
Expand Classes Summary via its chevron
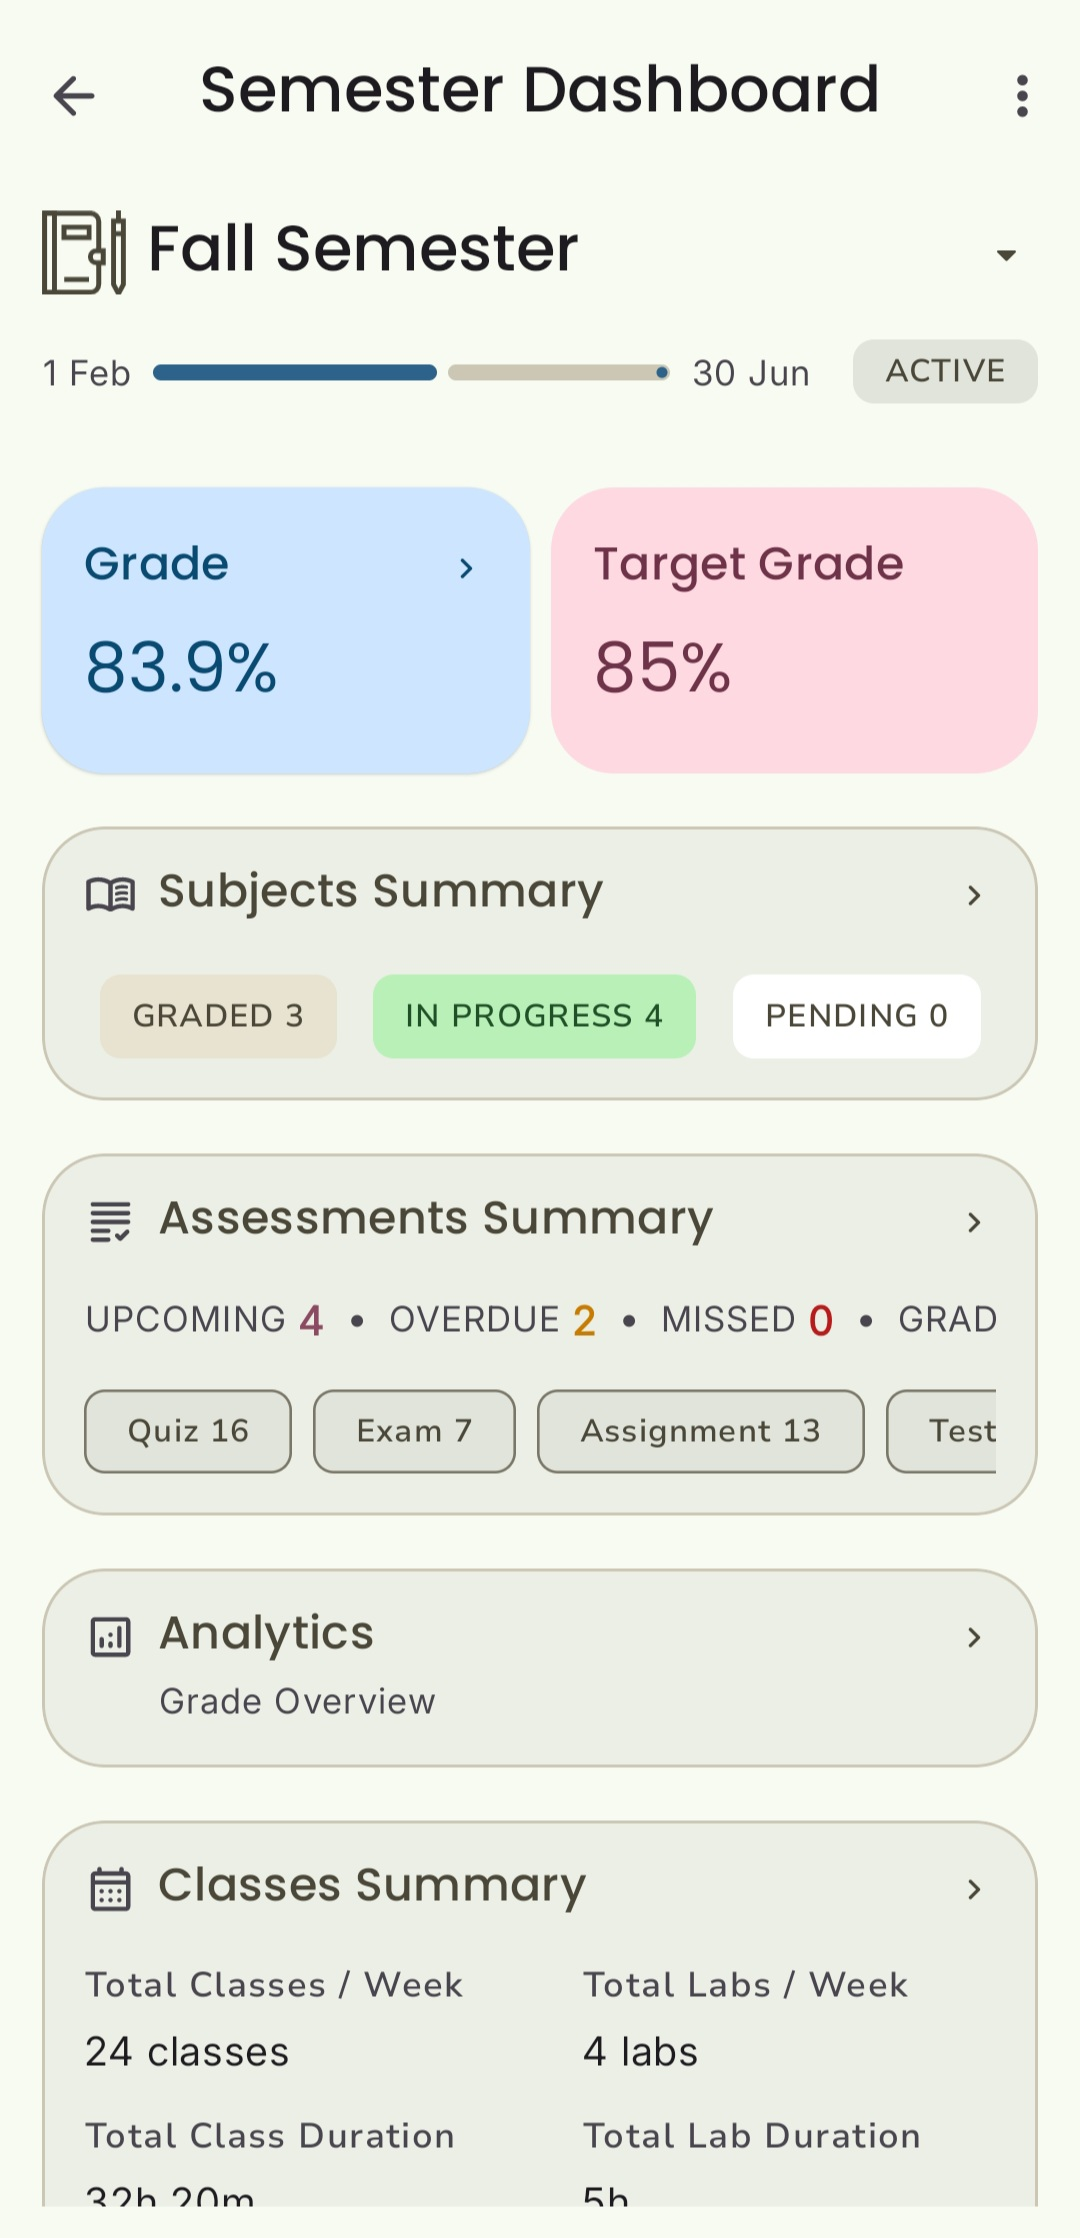[x=974, y=1889]
